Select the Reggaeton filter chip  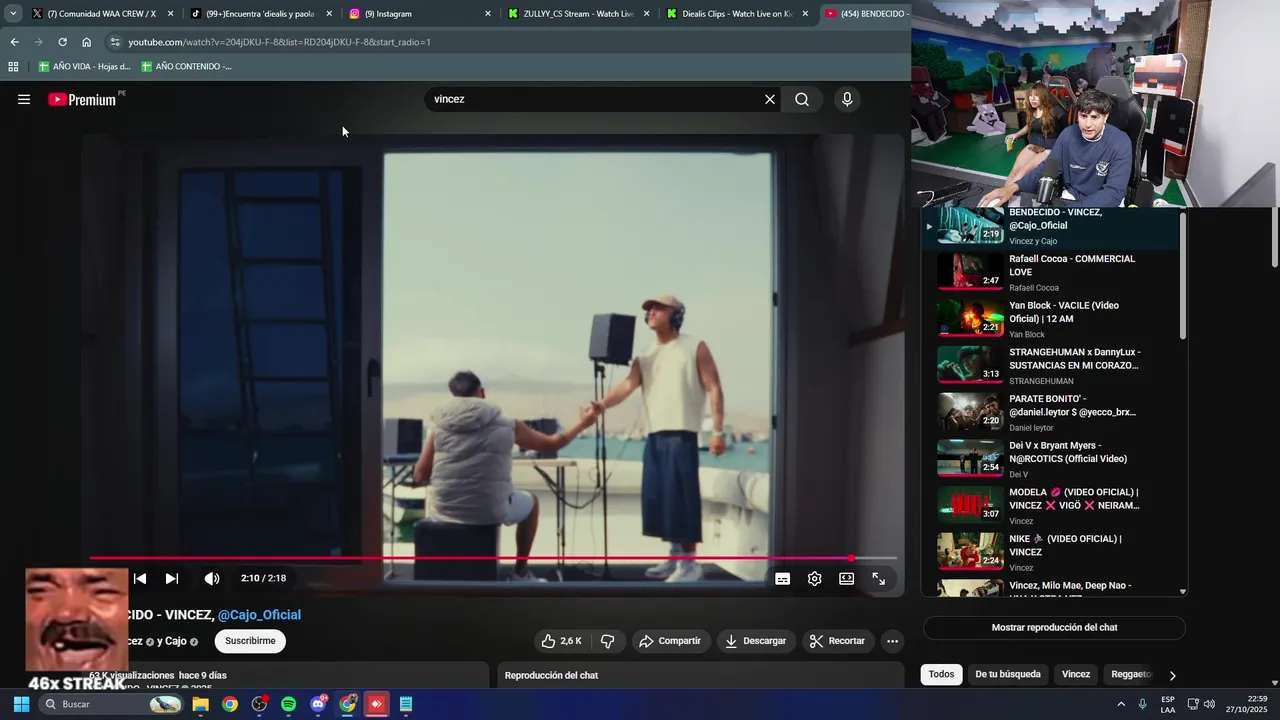click(x=1131, y=674)
